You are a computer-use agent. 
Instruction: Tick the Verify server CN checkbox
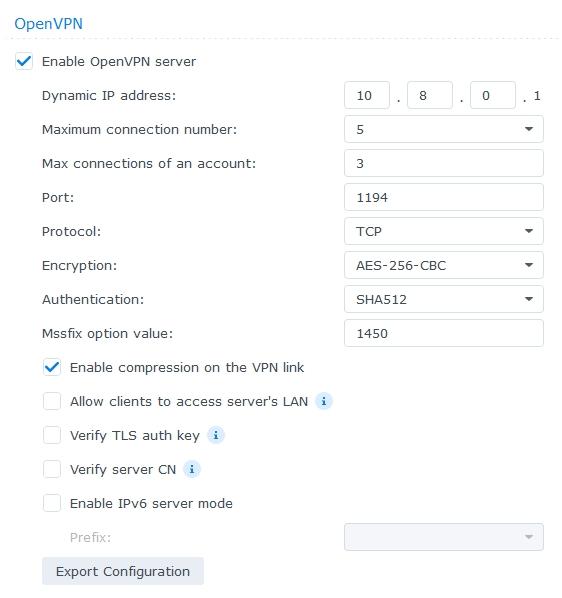(51, 469)
